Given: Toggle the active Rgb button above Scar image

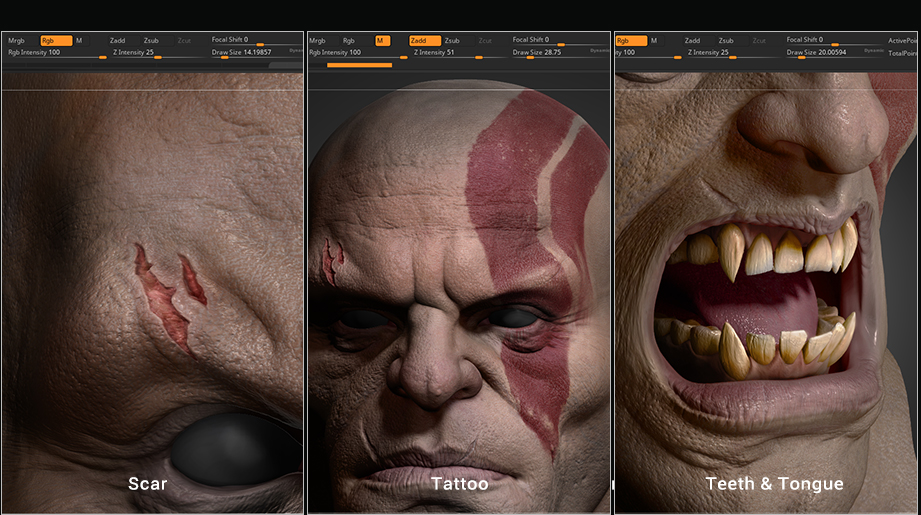Looking at the screenshot, I should (55, 41).
